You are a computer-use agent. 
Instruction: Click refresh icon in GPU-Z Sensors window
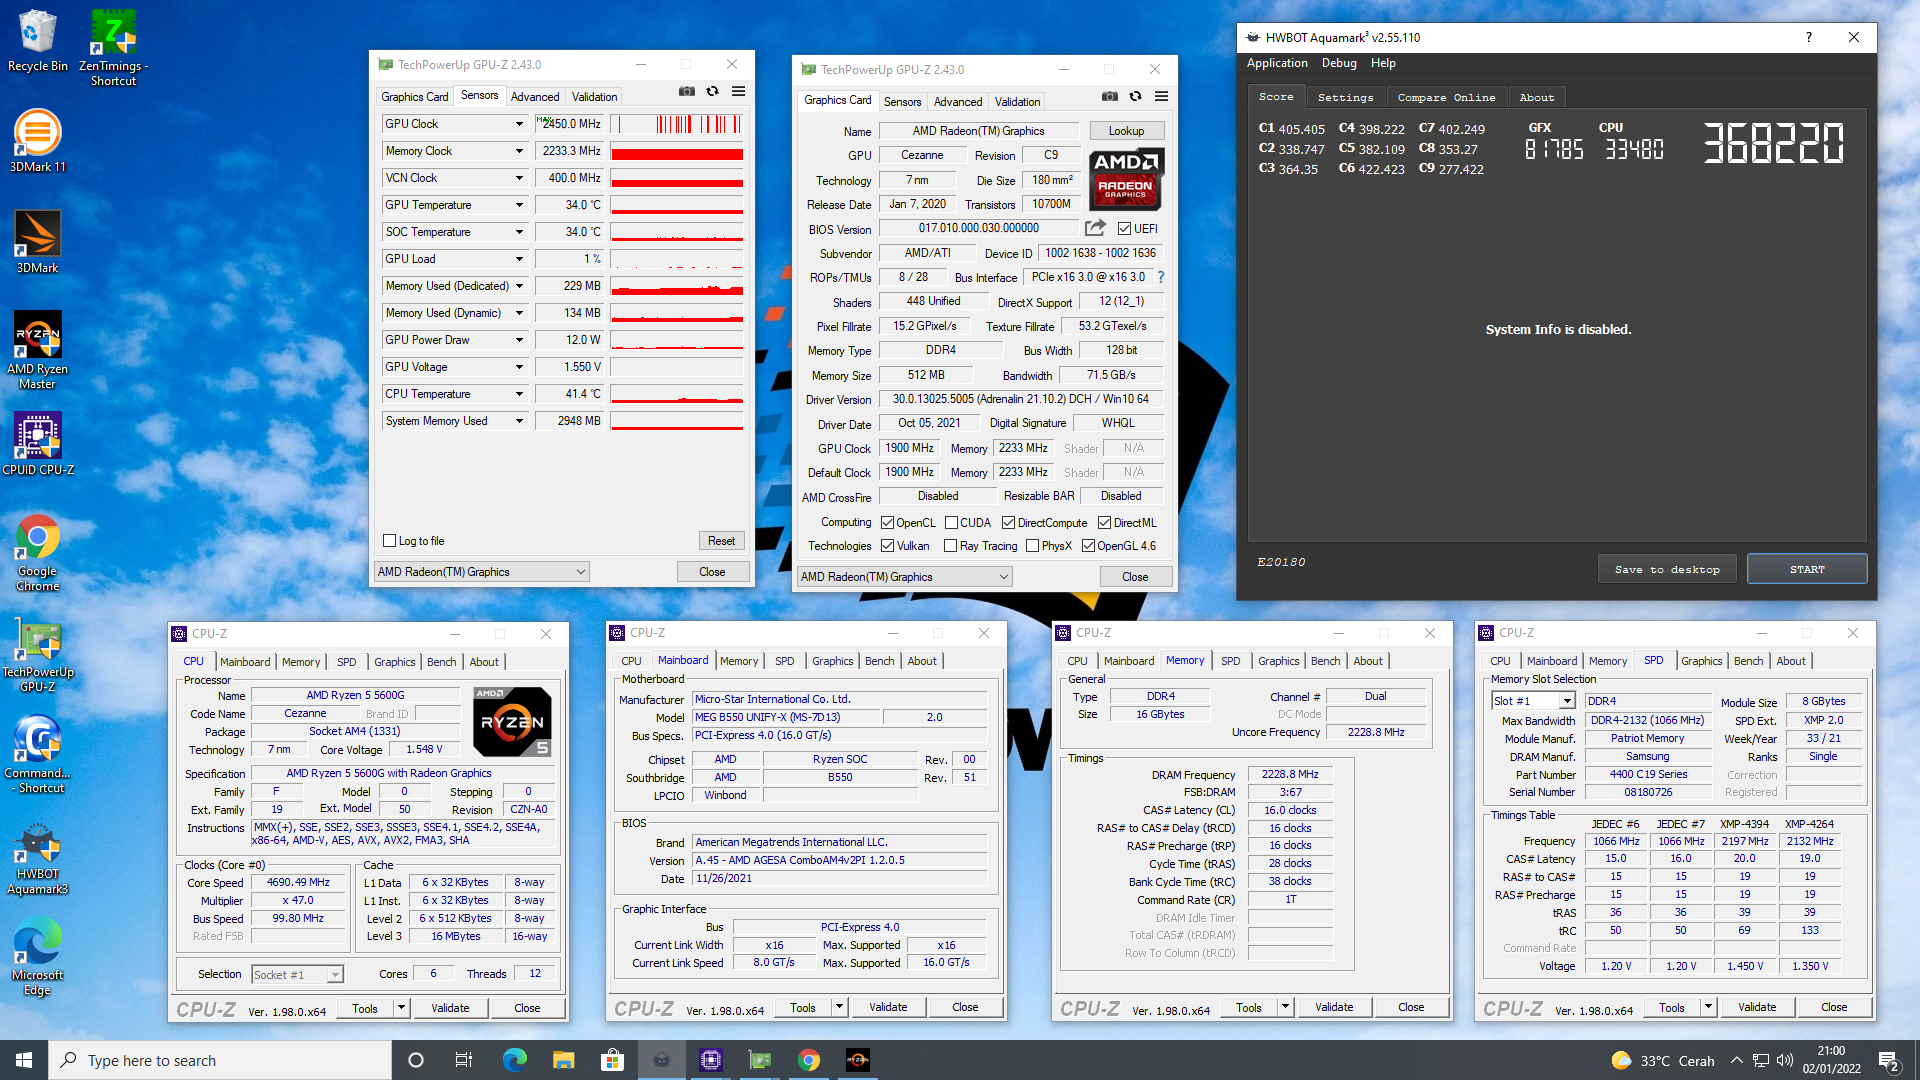713,92
